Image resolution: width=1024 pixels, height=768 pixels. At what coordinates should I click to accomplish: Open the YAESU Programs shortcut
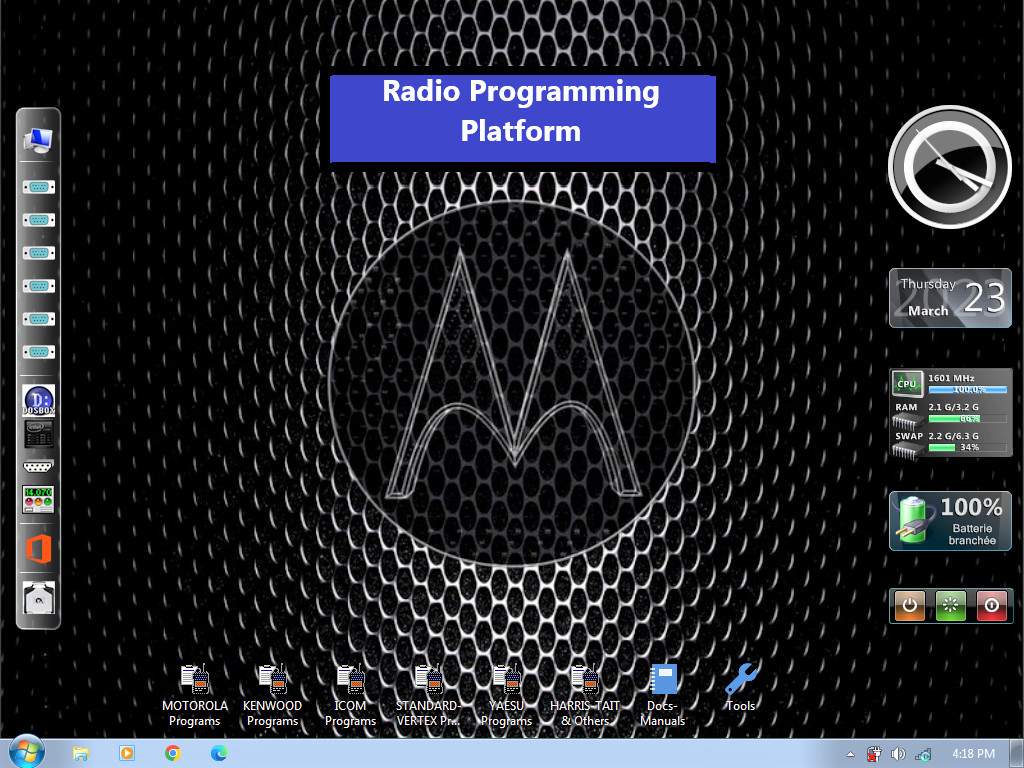[507, 681]
